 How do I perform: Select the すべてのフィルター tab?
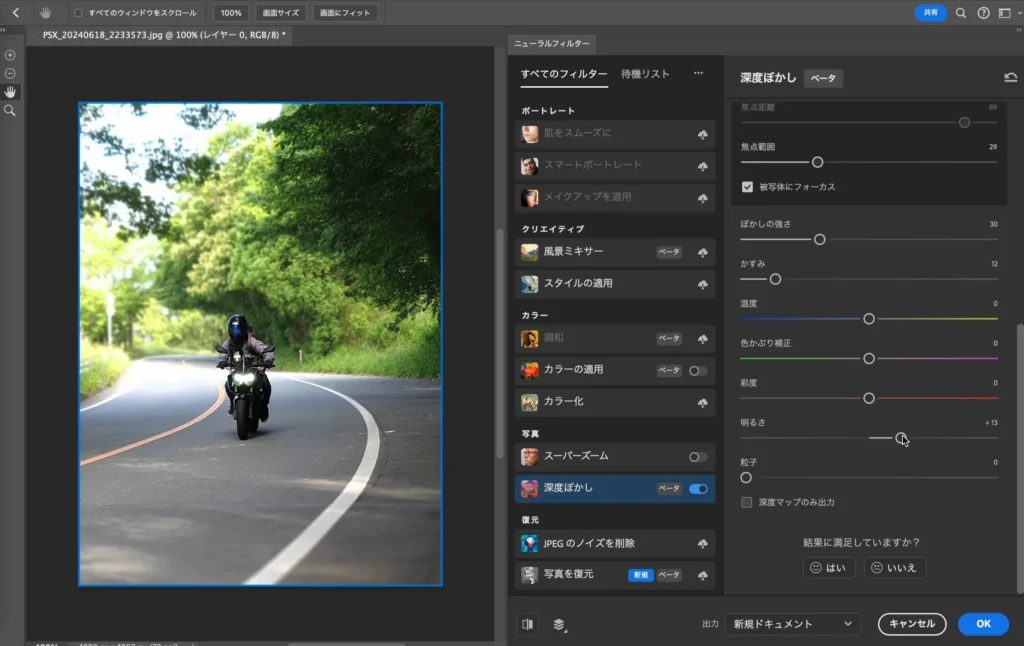point(564,74)
